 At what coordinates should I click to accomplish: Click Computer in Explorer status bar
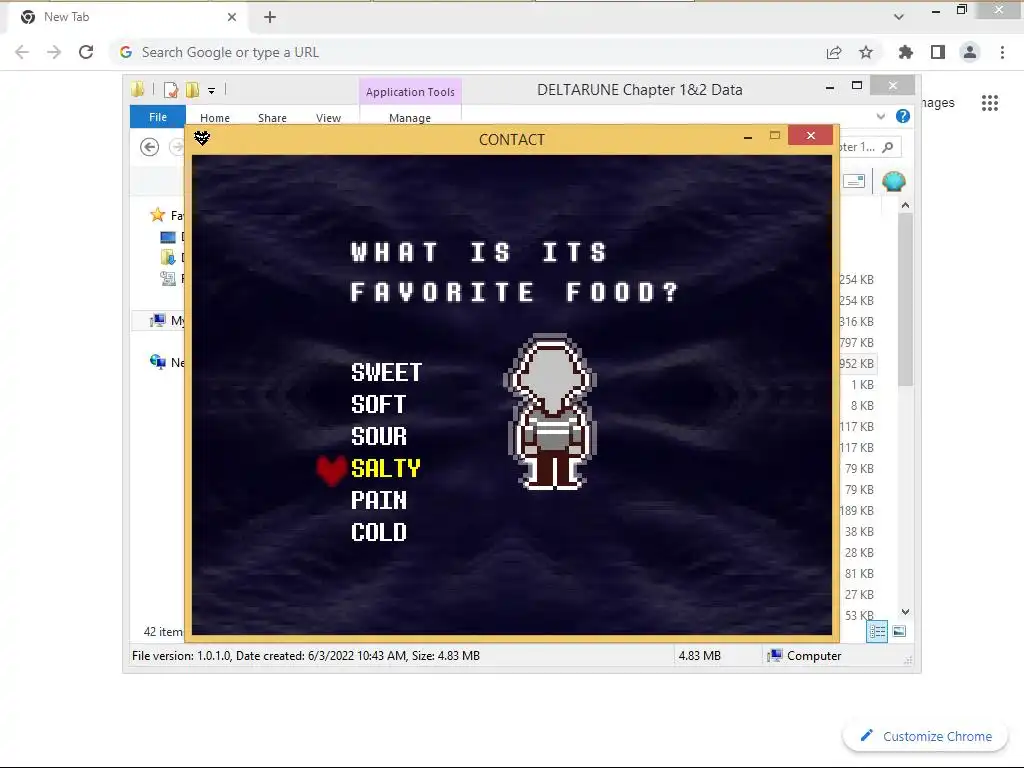pyautogui.click(x=805, y=656)
